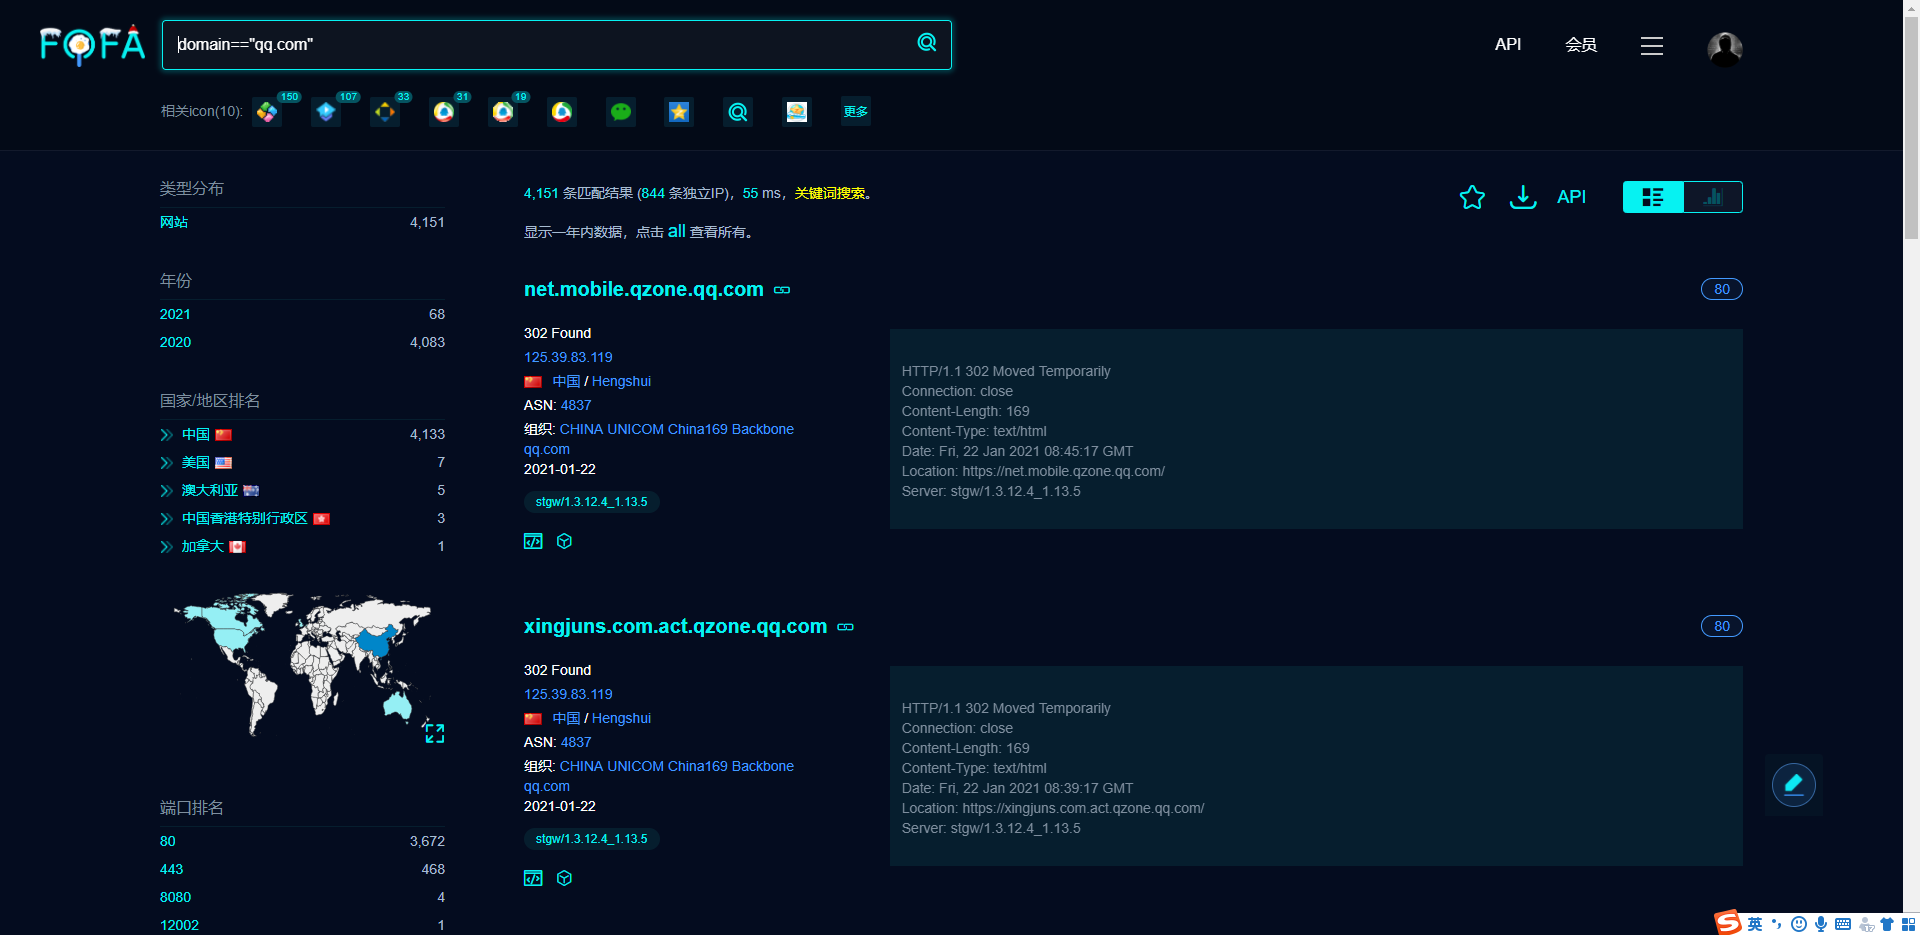Select the green WeChat bubble related icon
Viewport: 1920px width, 935px height.
click(x=621, y=112)
